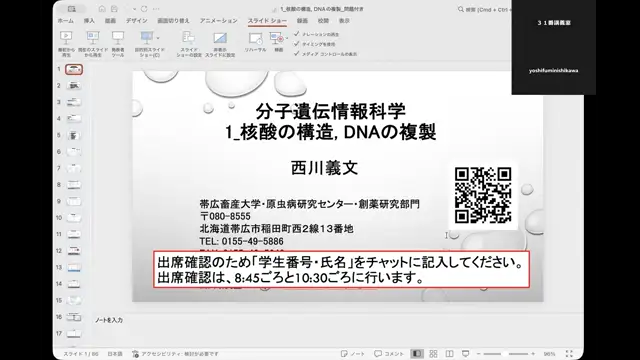
Task: Play from current slide (現在のスライドから再生)
Action: pos(93,44)
